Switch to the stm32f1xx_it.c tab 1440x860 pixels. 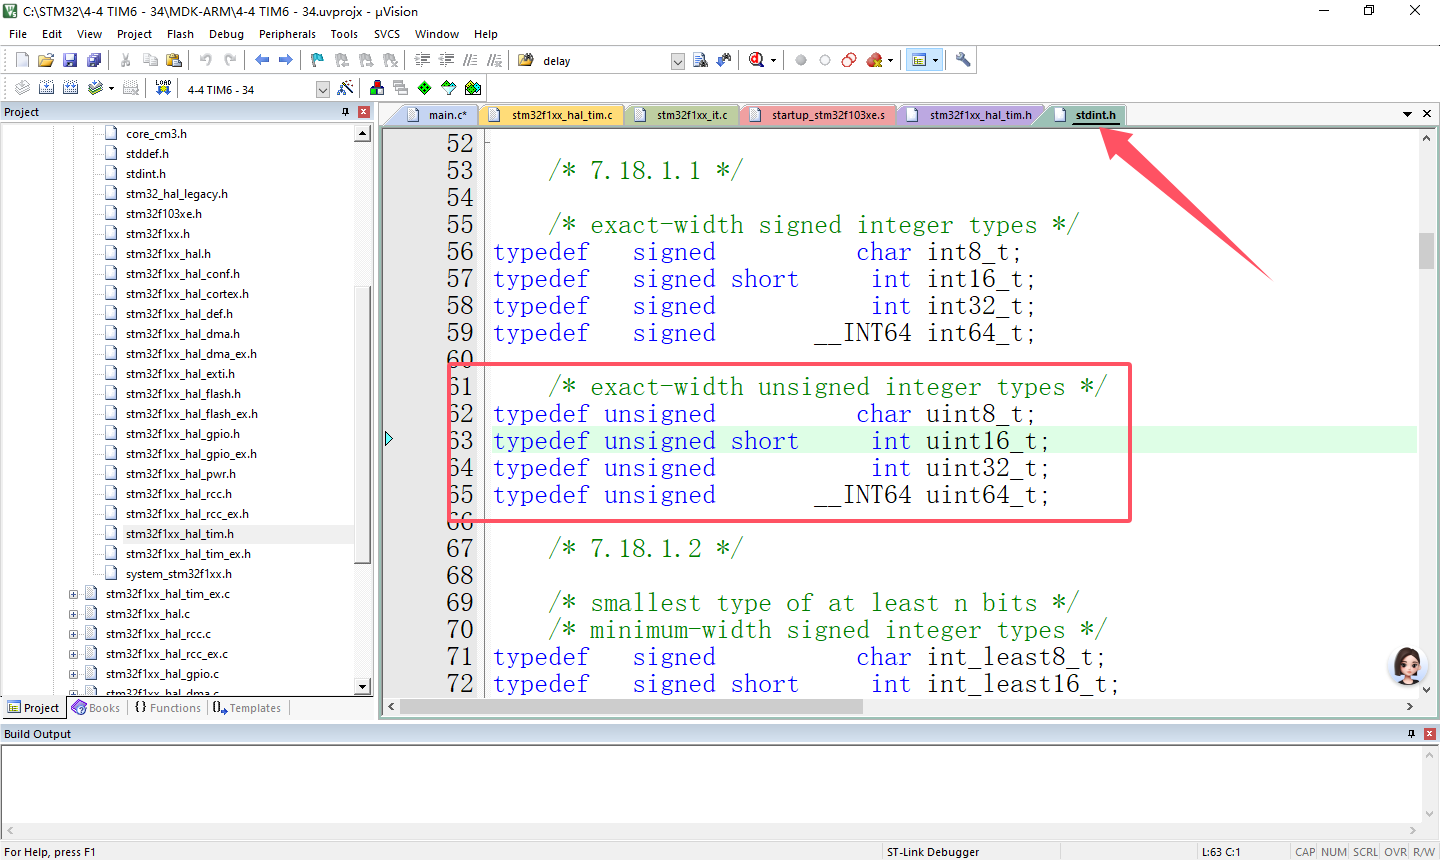coord(690,115)
